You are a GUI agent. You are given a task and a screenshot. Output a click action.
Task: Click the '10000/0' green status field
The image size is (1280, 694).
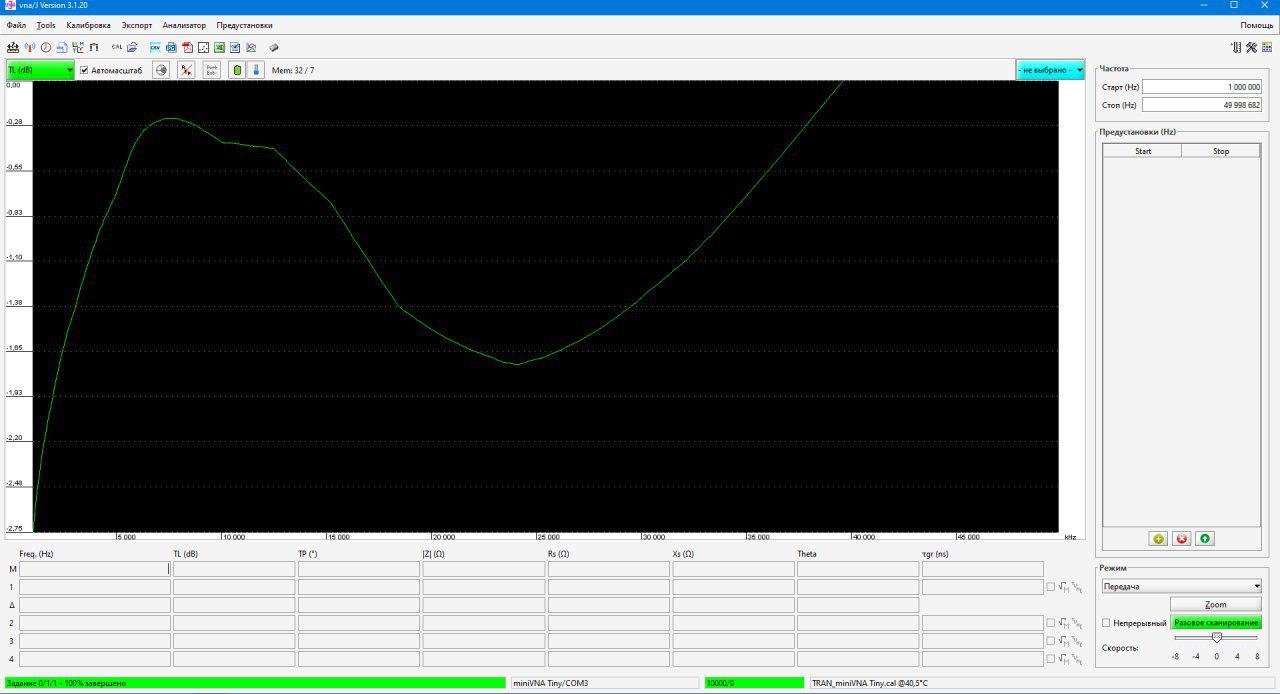tap(754, 683)
